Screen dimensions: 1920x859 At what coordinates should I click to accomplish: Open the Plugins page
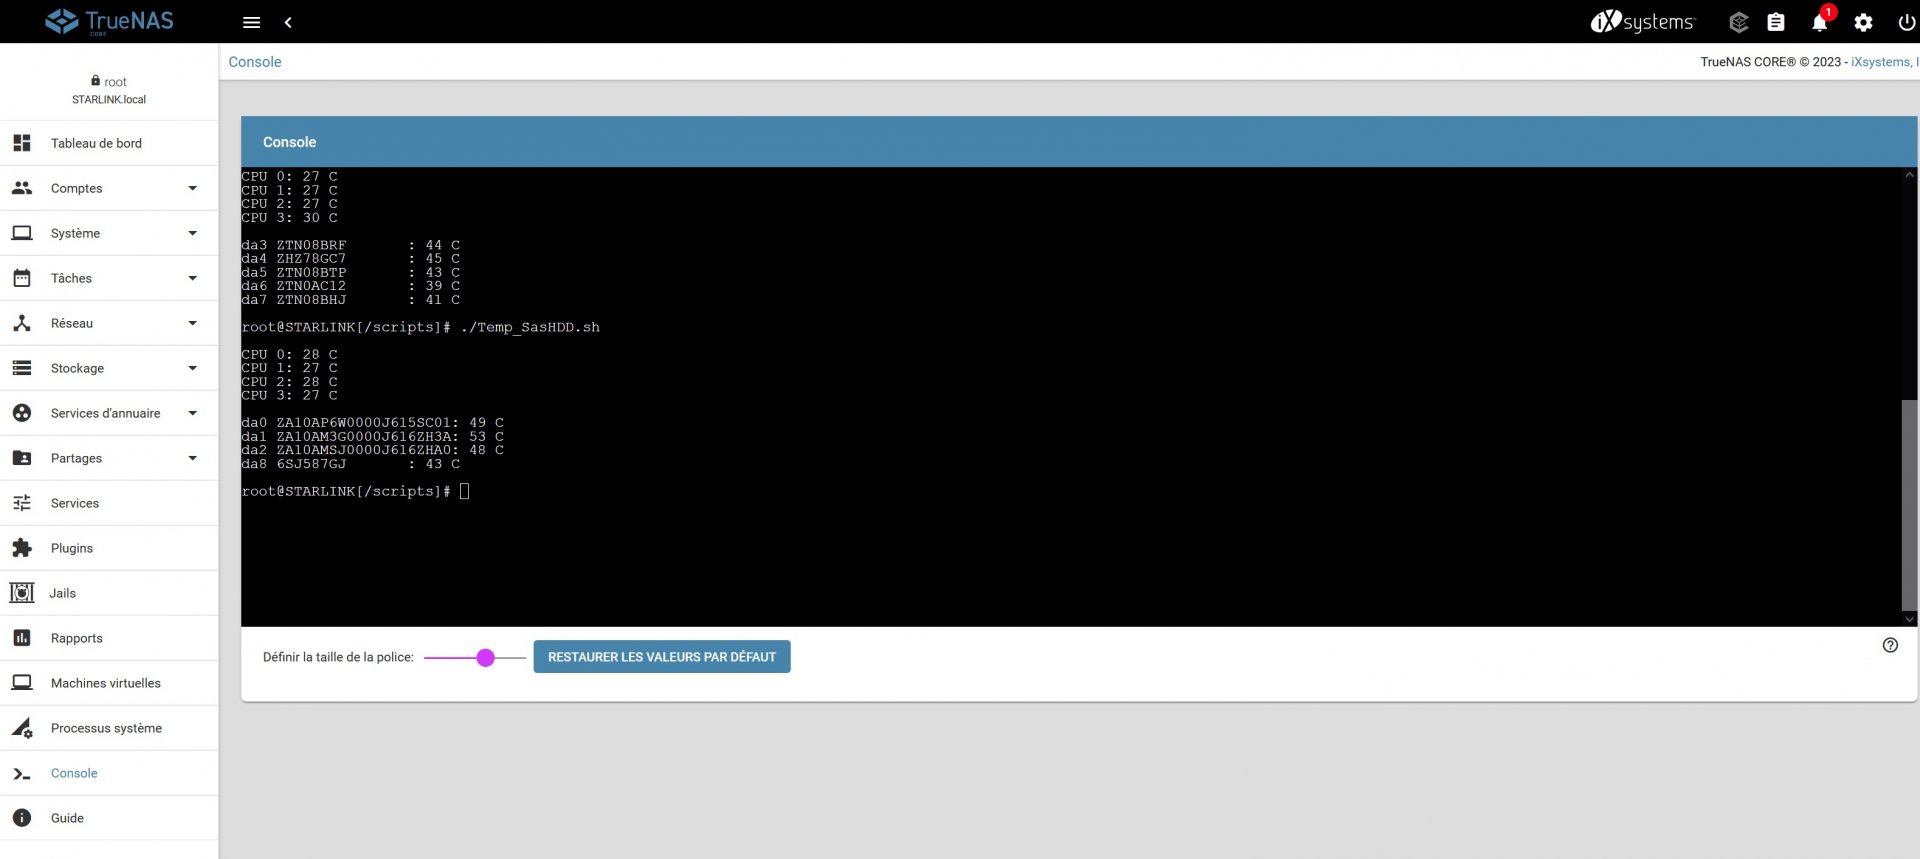tap(109, 548)
